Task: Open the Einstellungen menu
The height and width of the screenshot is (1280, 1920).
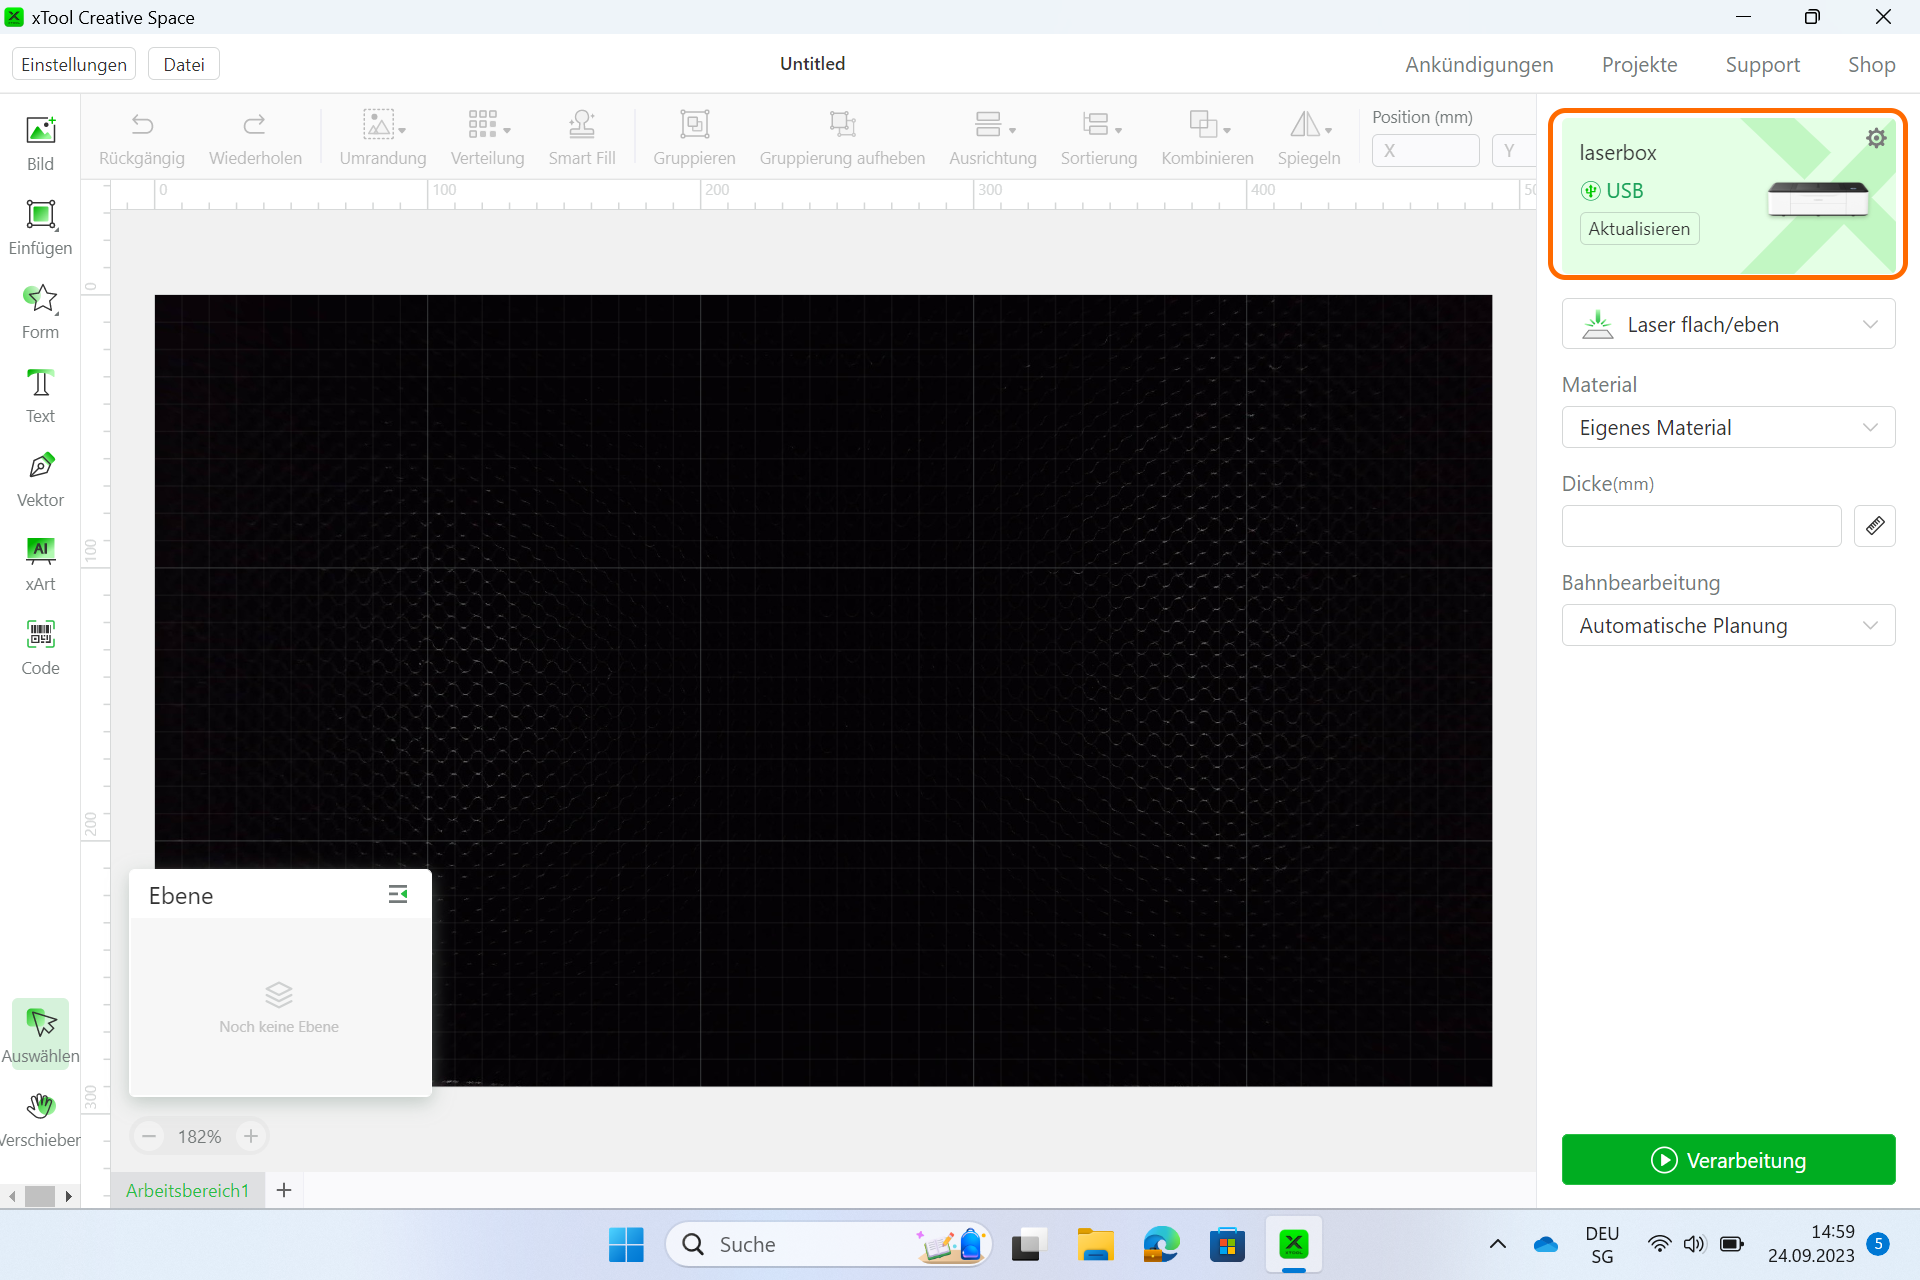Action: [x=74, y=64]
